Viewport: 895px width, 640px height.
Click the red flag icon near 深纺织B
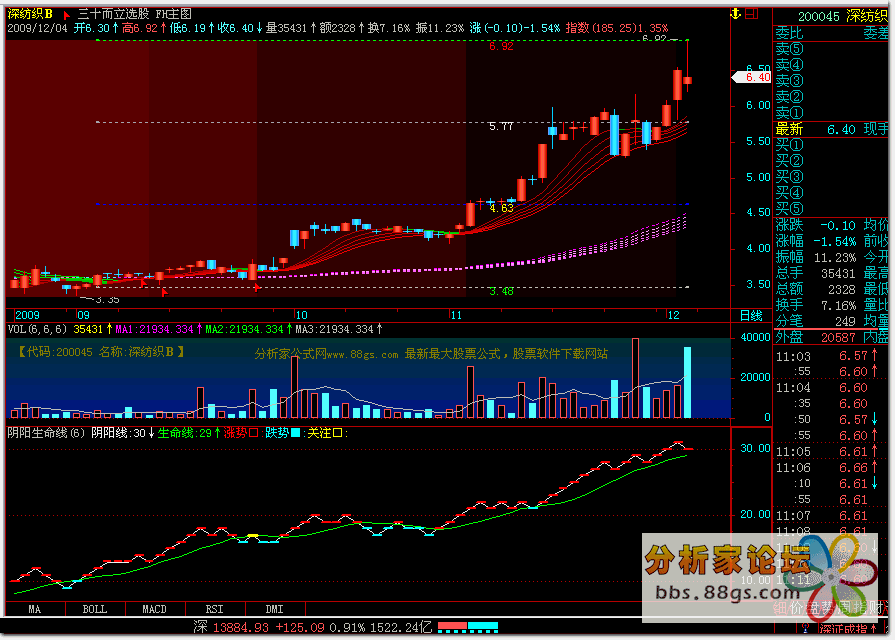[x=66, y=14]
